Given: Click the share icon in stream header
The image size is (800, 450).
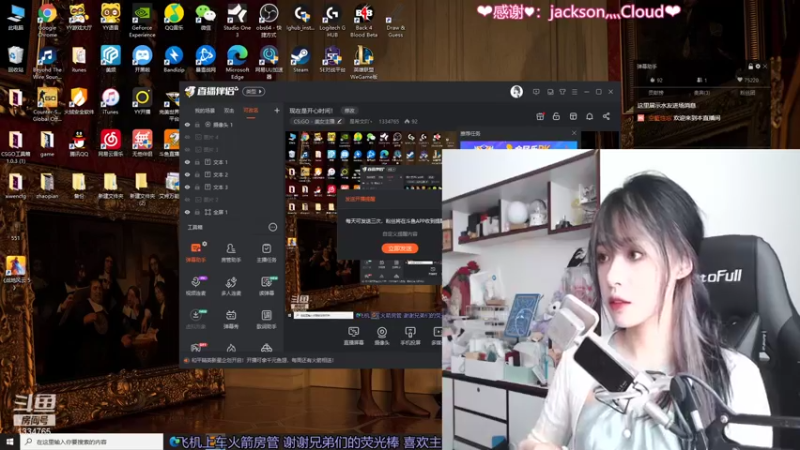Looking at the screenshot, I should click(606, 116).
